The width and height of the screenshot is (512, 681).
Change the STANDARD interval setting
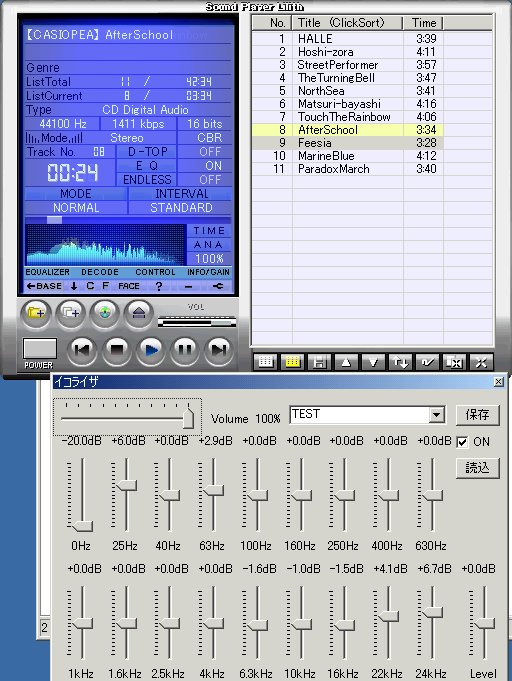[x=181, y=208]
